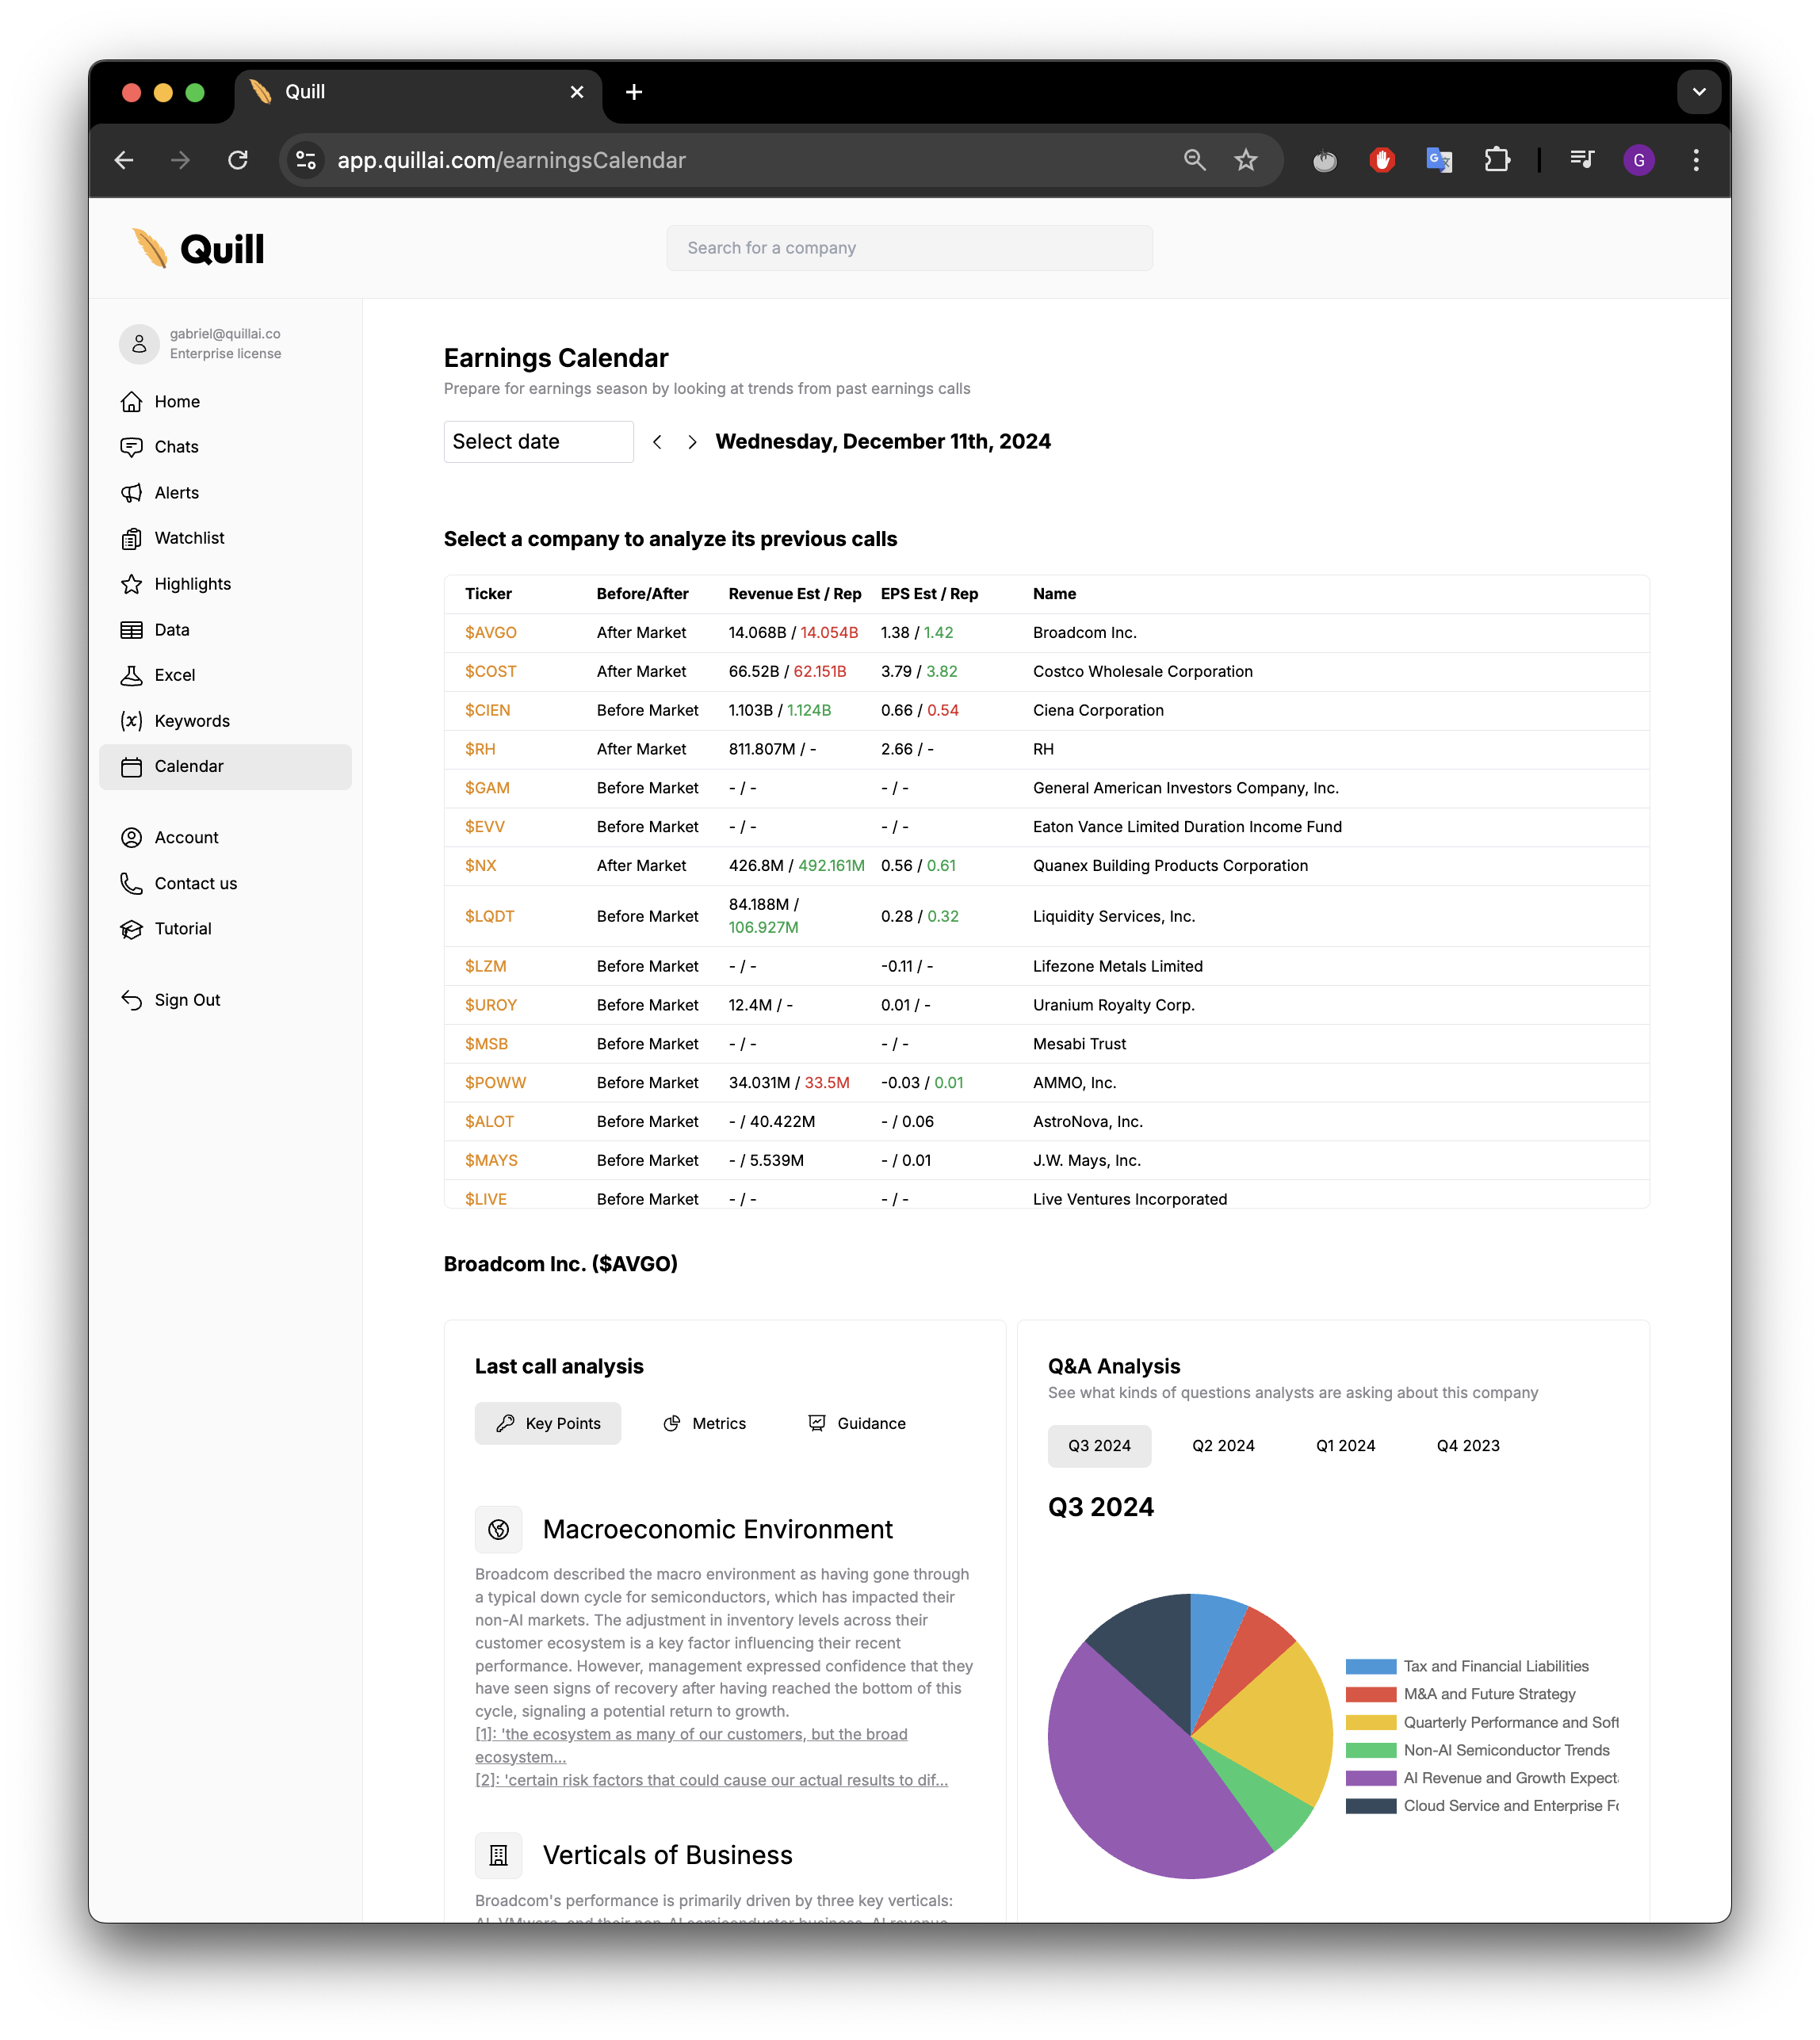Open Contact us phone item
This screenshot has width=1820, height=2040.
(x=225, y=884)
